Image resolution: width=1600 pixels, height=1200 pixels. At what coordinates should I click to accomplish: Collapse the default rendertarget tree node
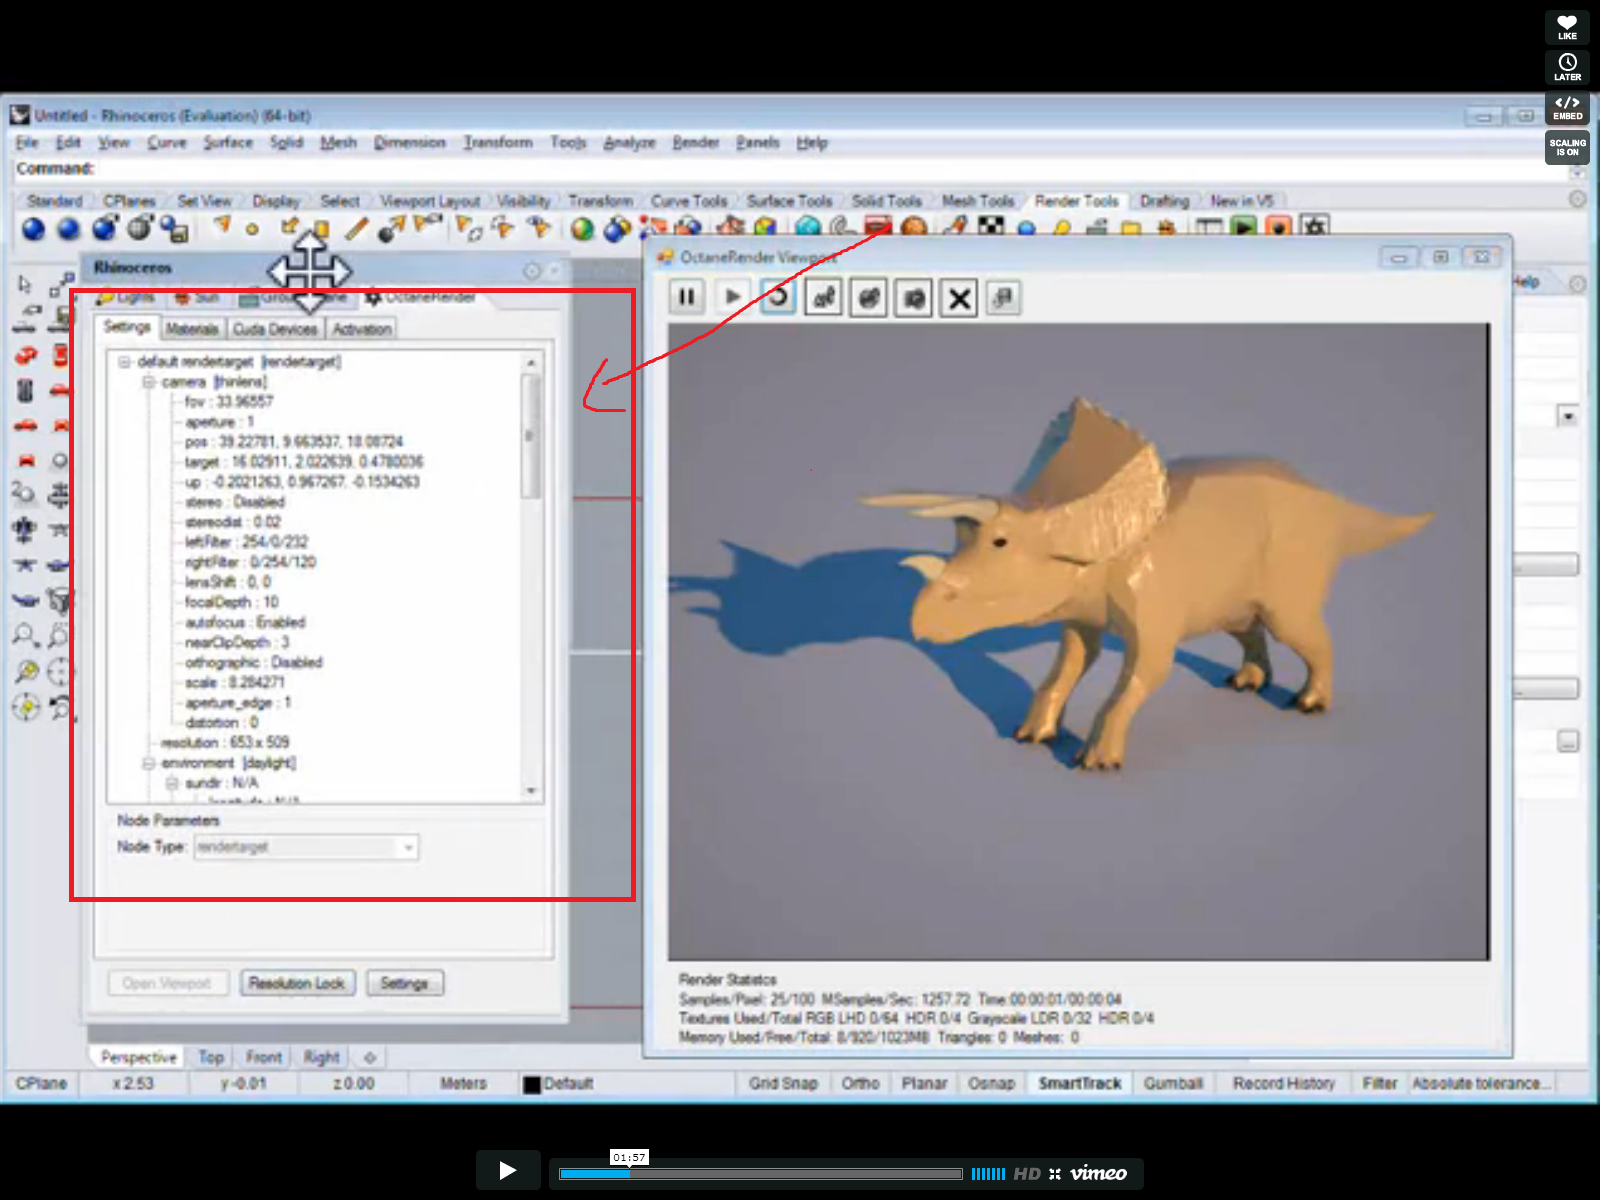pos(124,362)
